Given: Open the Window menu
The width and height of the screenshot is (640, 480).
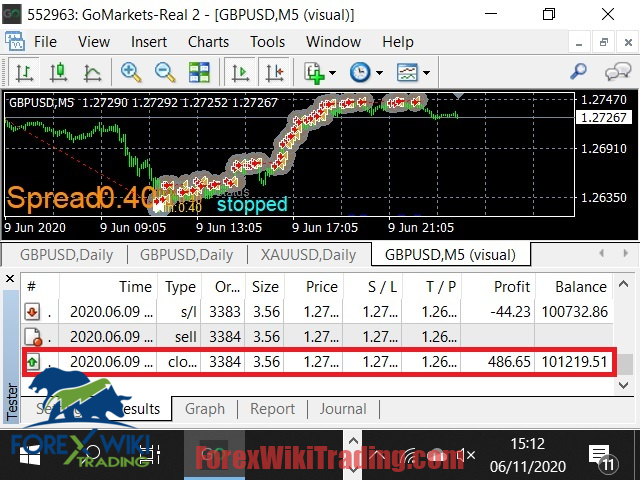Looking at the screenshot, I should click(333, 42).
